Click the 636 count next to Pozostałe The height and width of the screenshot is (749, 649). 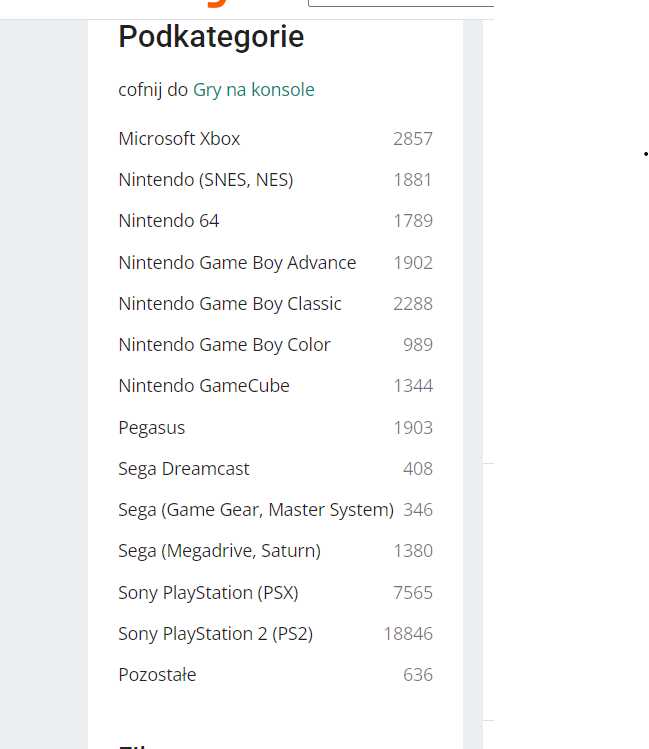(418, 675)
